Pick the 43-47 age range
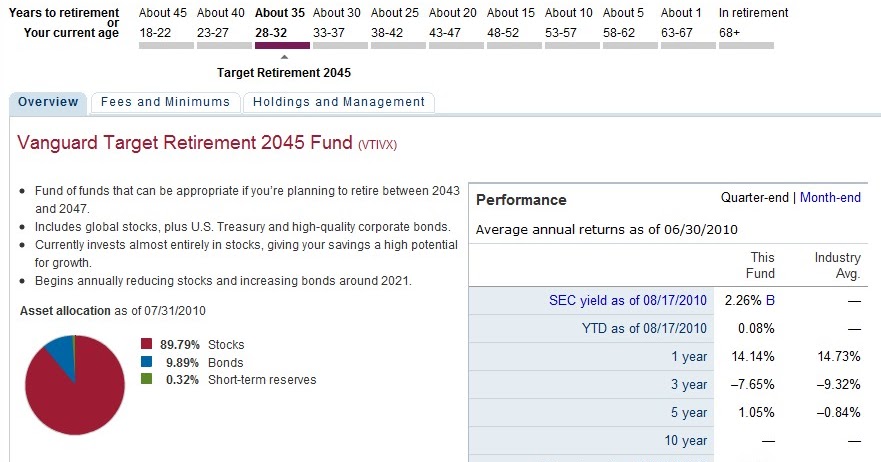881x462 pixels. click(456, 26)
